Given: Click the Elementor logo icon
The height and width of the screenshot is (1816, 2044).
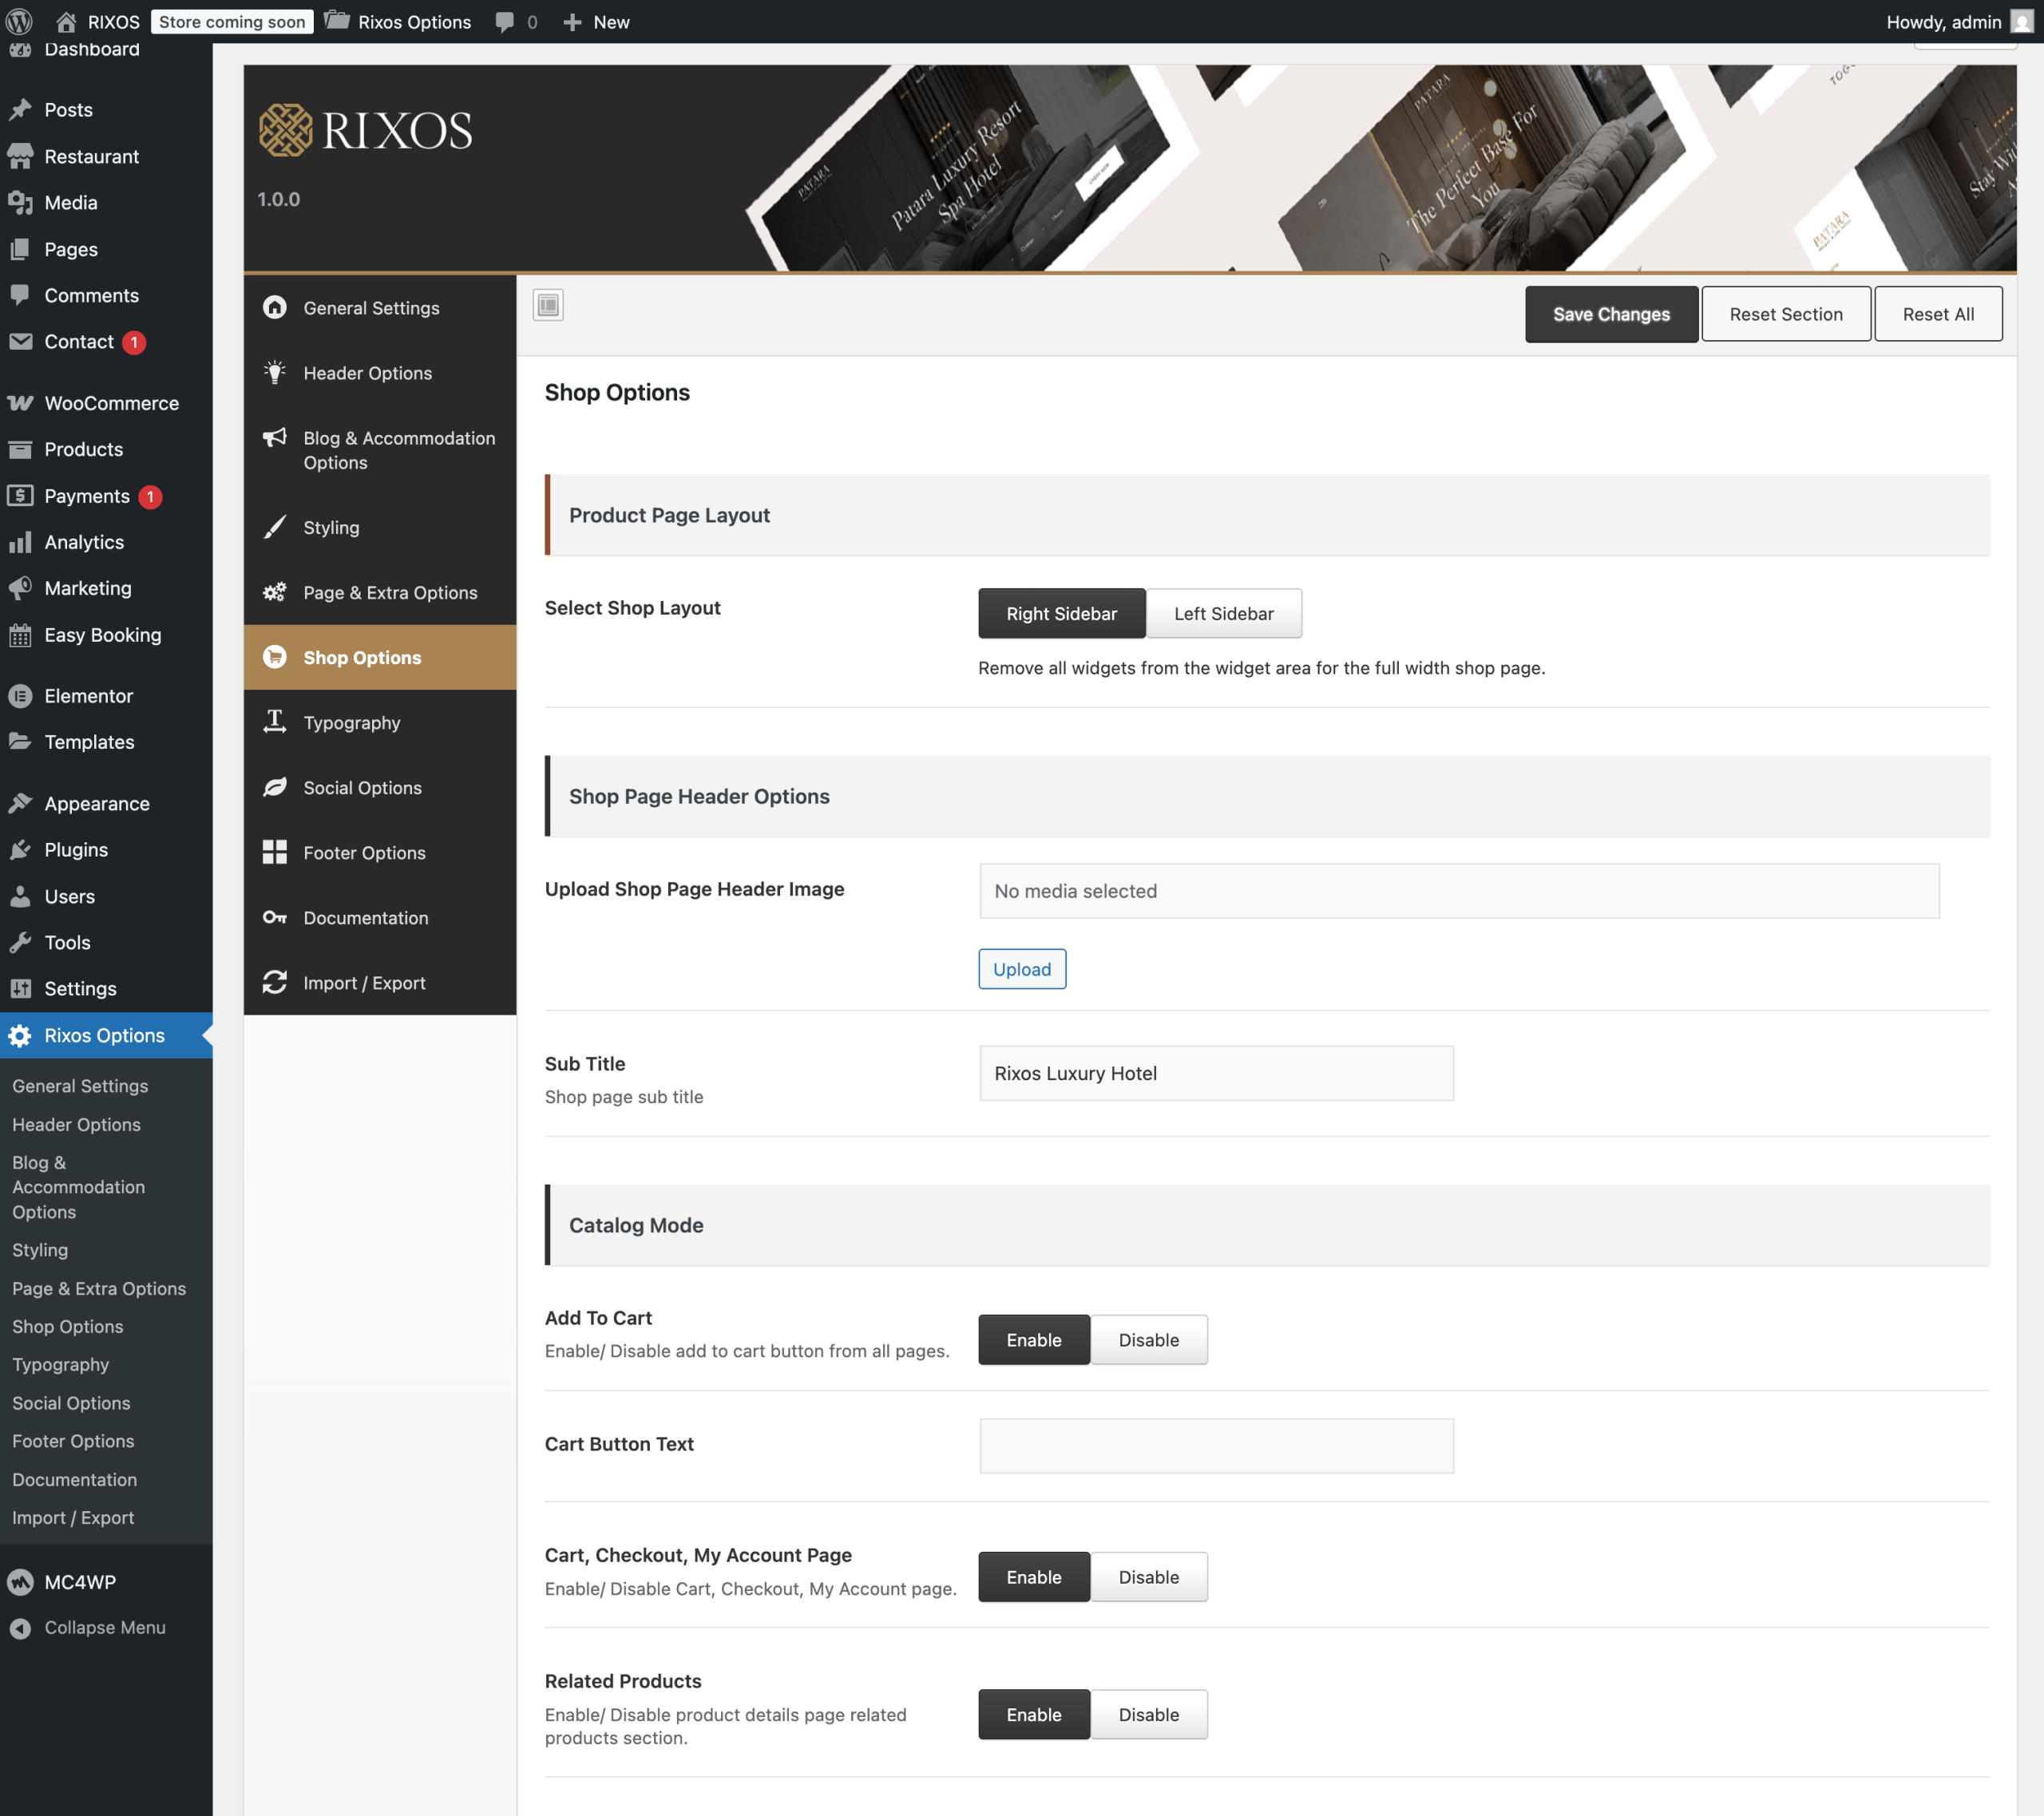Looking at the screenshot, I should (20, 696).
